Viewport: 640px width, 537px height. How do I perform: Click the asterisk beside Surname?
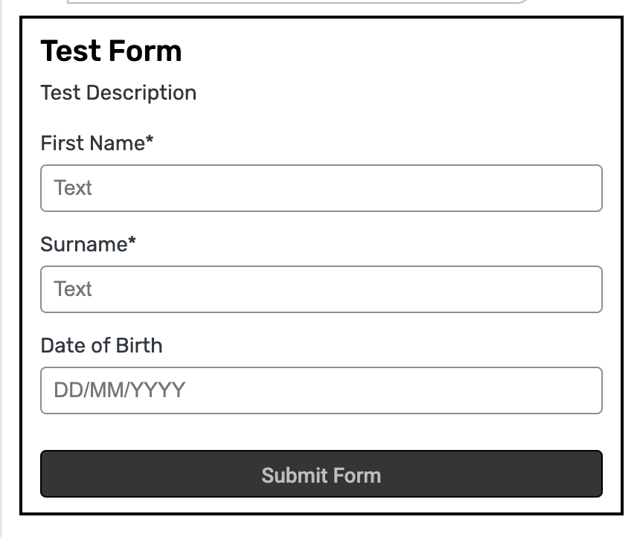point(131,242)
